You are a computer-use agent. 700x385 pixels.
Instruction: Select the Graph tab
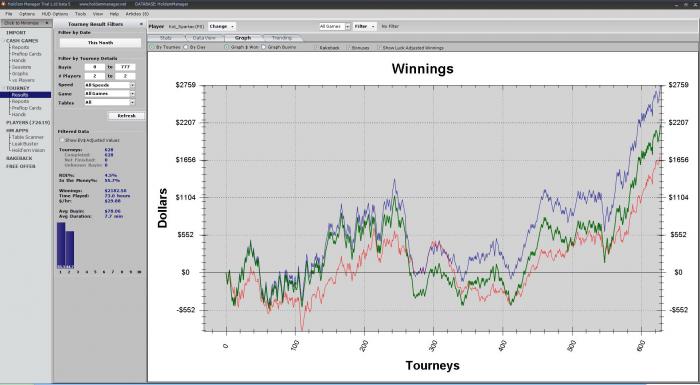[x=243, y=38]
